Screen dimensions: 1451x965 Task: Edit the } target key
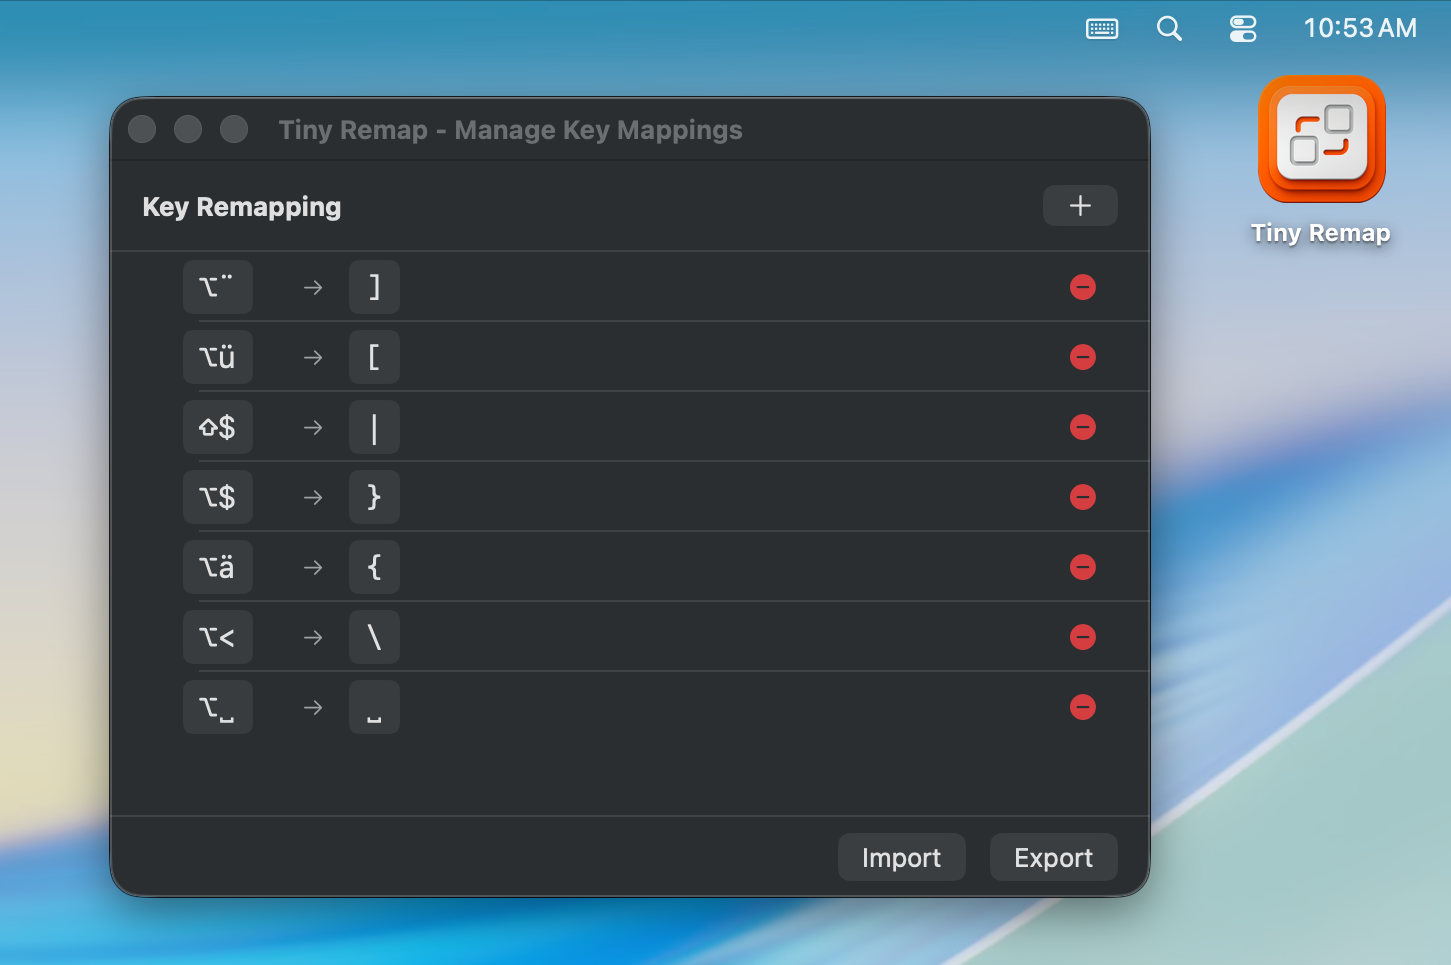374,497
